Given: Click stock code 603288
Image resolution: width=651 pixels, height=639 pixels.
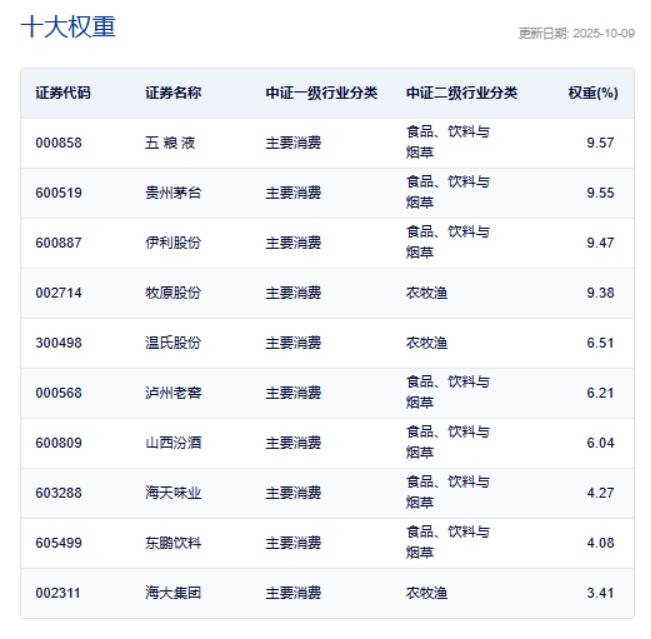Looking at the screenshot, I should point(59,493).
